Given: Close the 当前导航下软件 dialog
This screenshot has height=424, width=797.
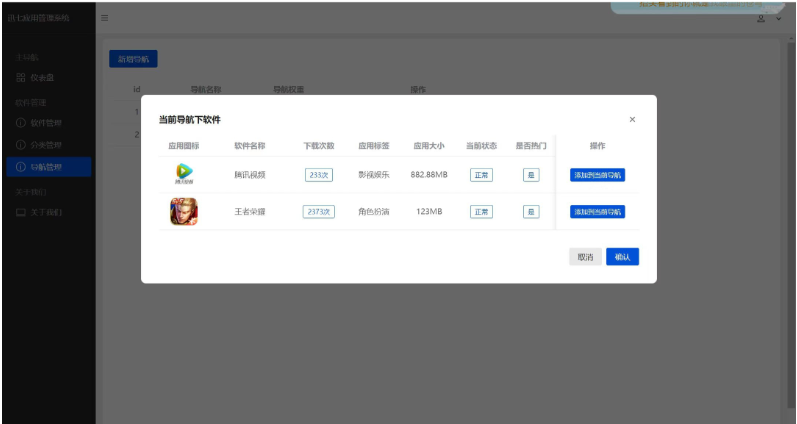Looking at the screenshot, I should click(x=632, y=120).
